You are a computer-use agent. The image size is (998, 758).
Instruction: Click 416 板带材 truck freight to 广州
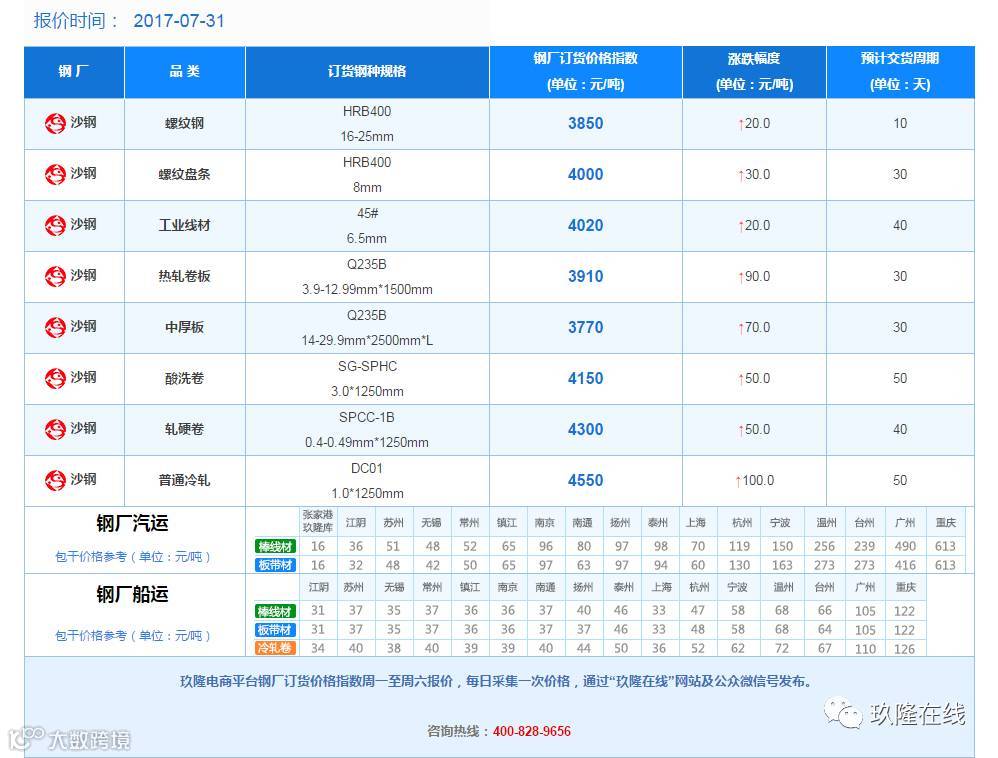(x=905, y=565)
